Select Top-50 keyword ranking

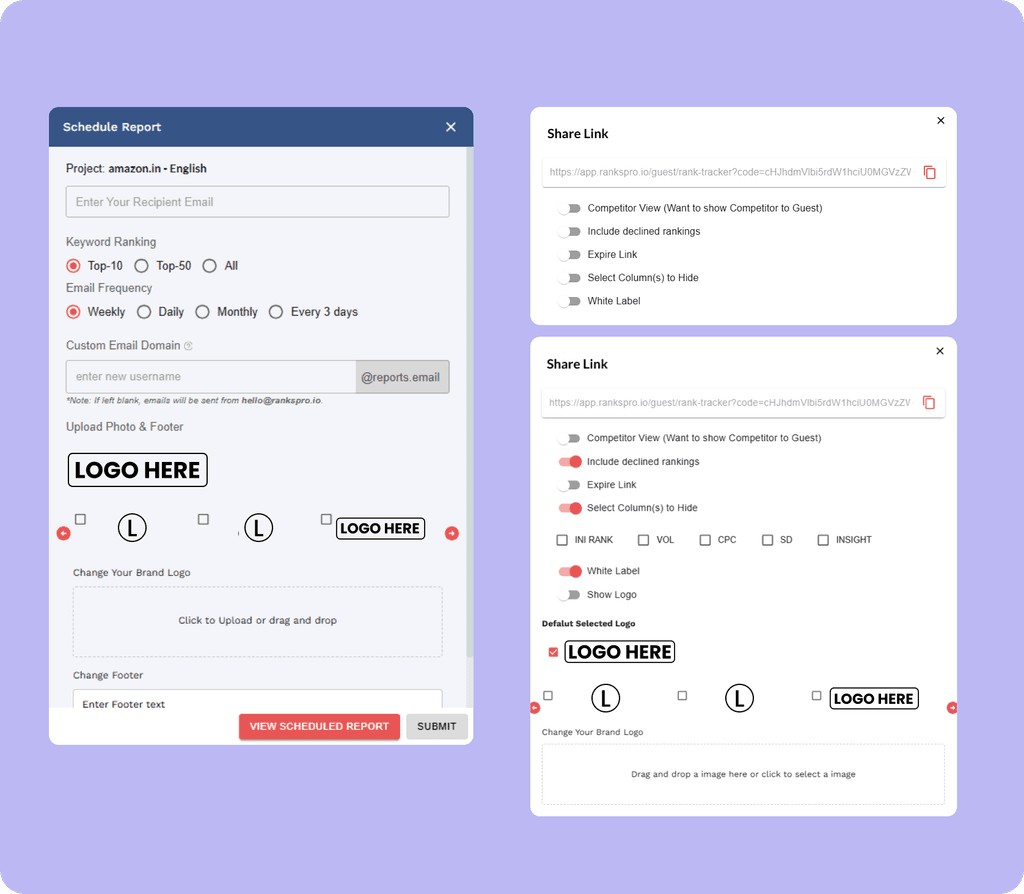[141, 266]
